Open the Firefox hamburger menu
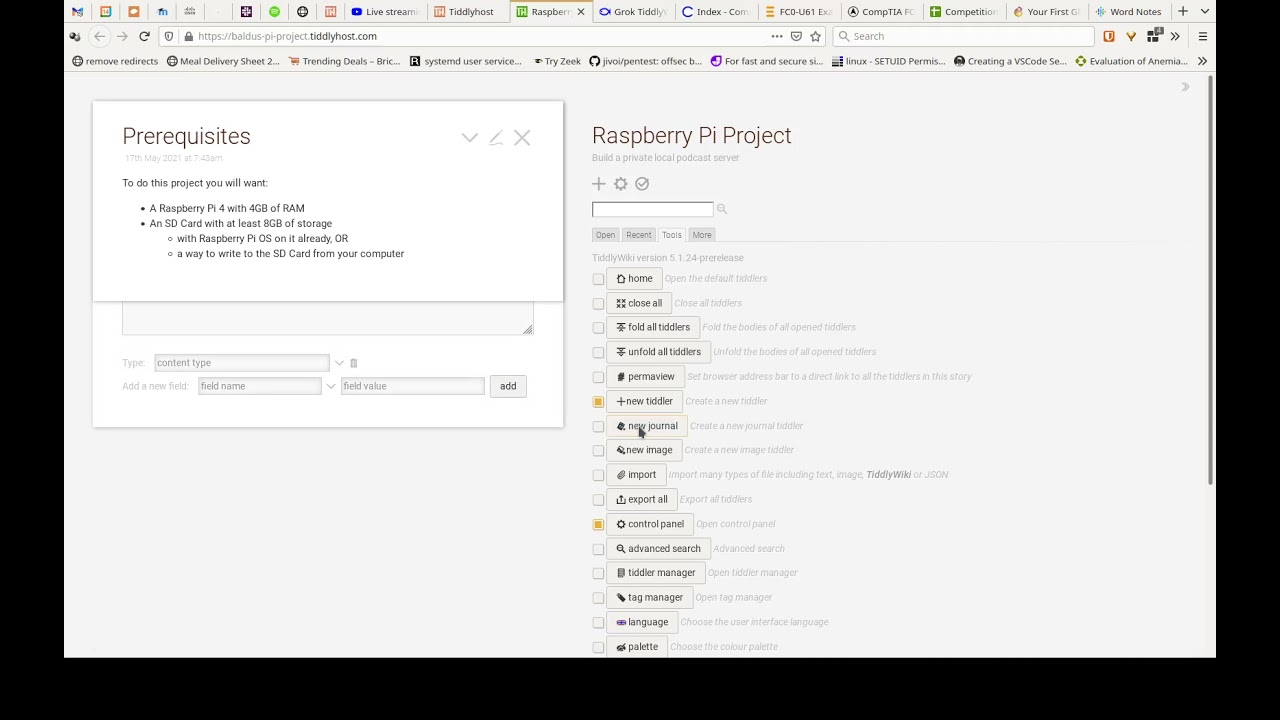Screen dimensions: 1280x720 pyautogui.click(x=1202, y=36)
